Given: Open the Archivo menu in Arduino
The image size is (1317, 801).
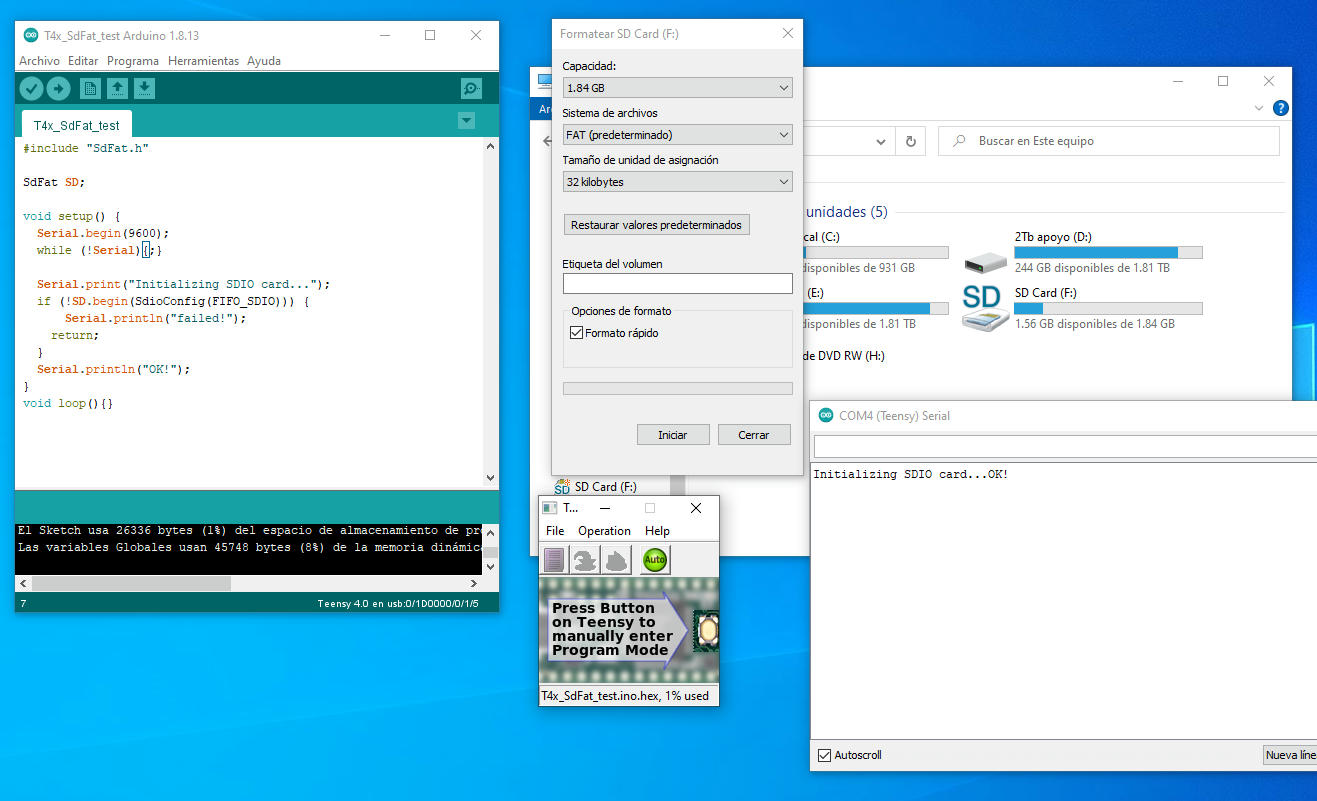Looking at the screenshot, I should [39, 61].
